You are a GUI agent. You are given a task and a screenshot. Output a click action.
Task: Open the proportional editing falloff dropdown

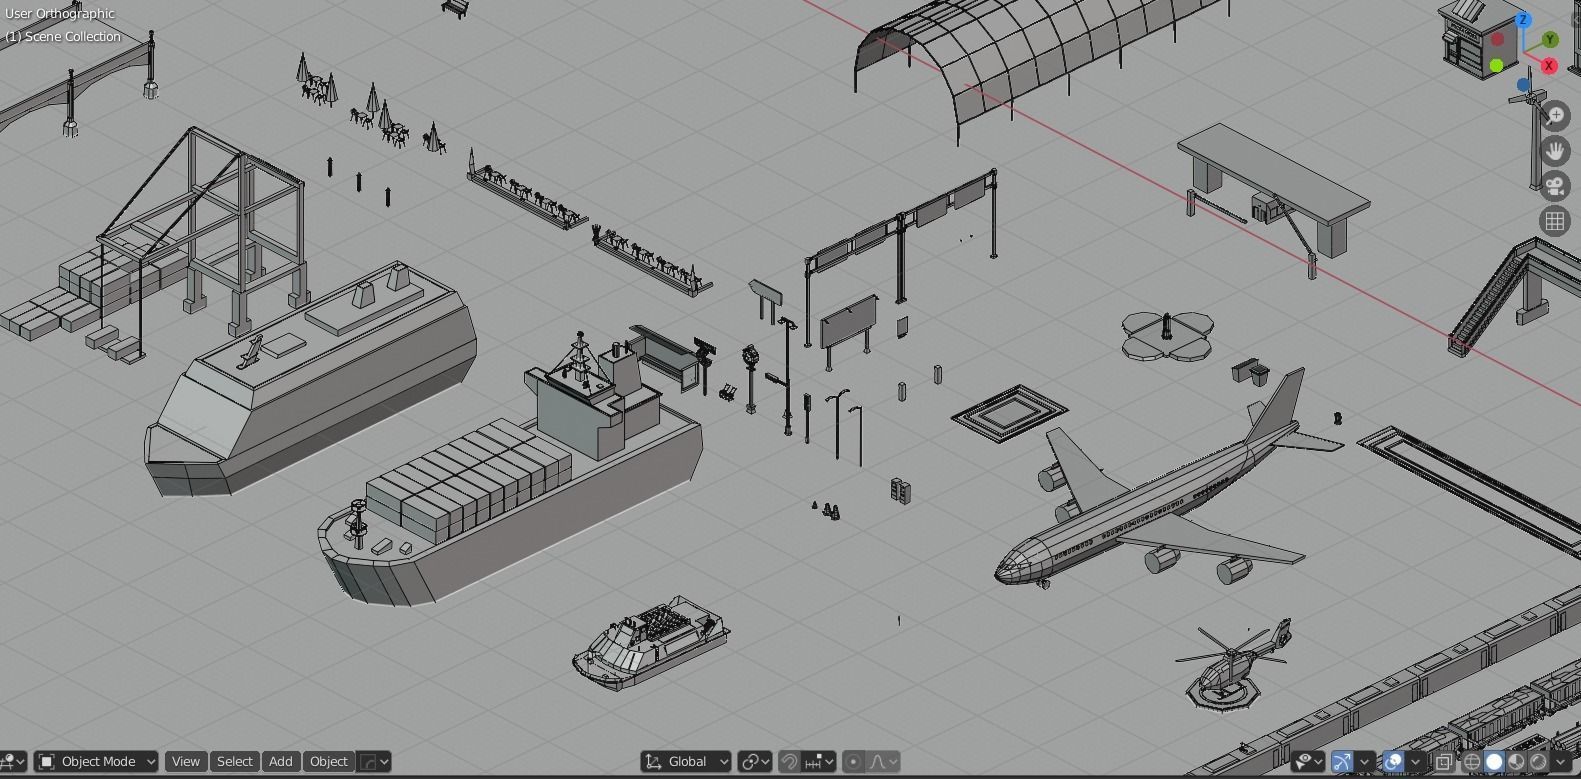(x=883, y=762)
